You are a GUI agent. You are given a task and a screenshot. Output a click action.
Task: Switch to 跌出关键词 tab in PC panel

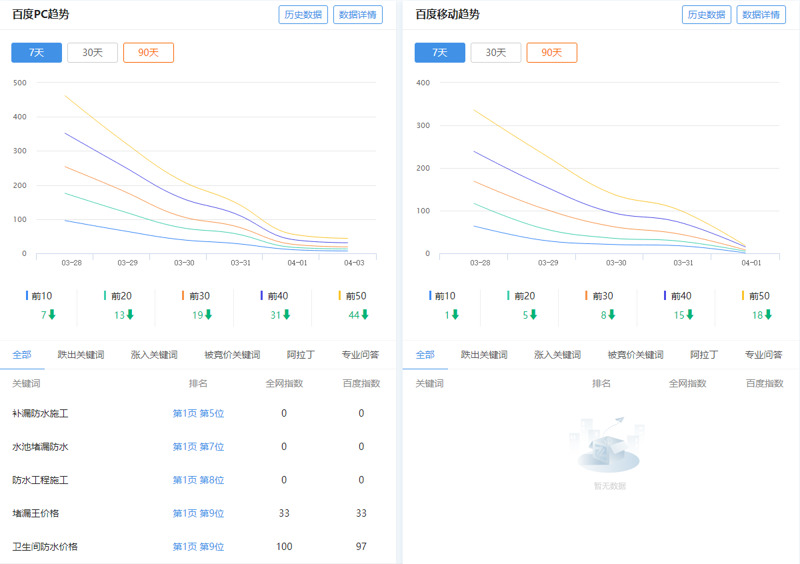(81, 355)
